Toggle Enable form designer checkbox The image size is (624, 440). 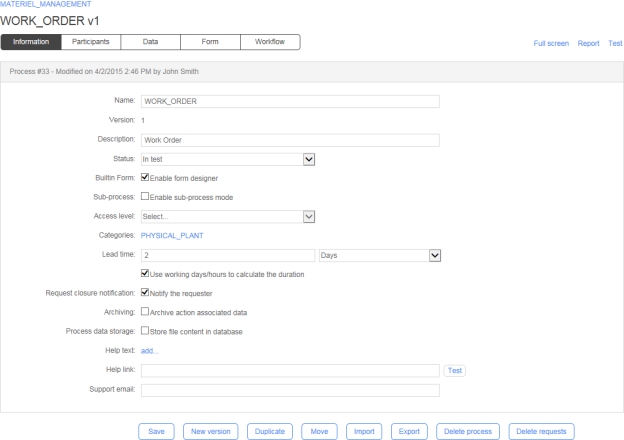(x=146, y=177)
